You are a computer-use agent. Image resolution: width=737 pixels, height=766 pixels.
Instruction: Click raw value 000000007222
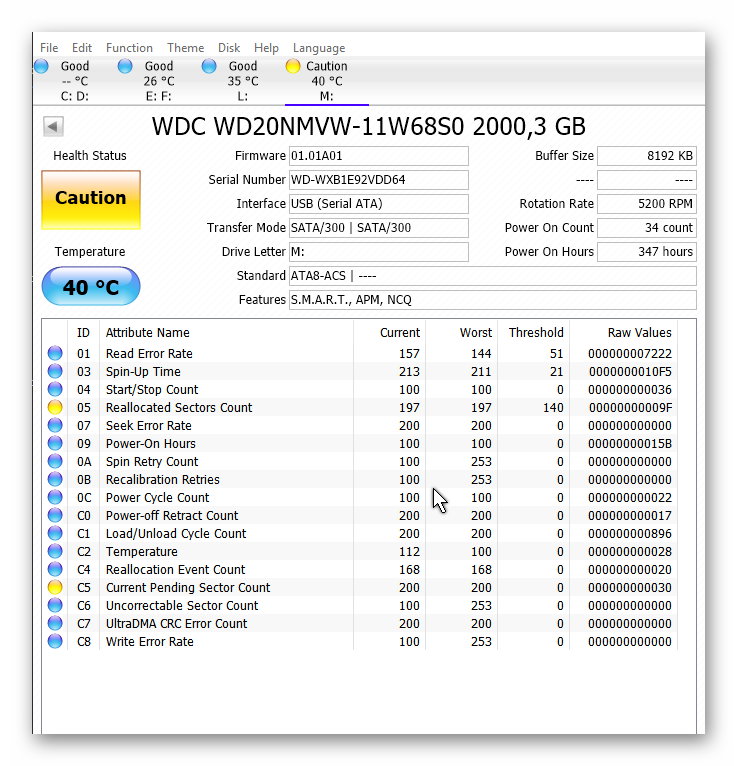coord(630,353)
